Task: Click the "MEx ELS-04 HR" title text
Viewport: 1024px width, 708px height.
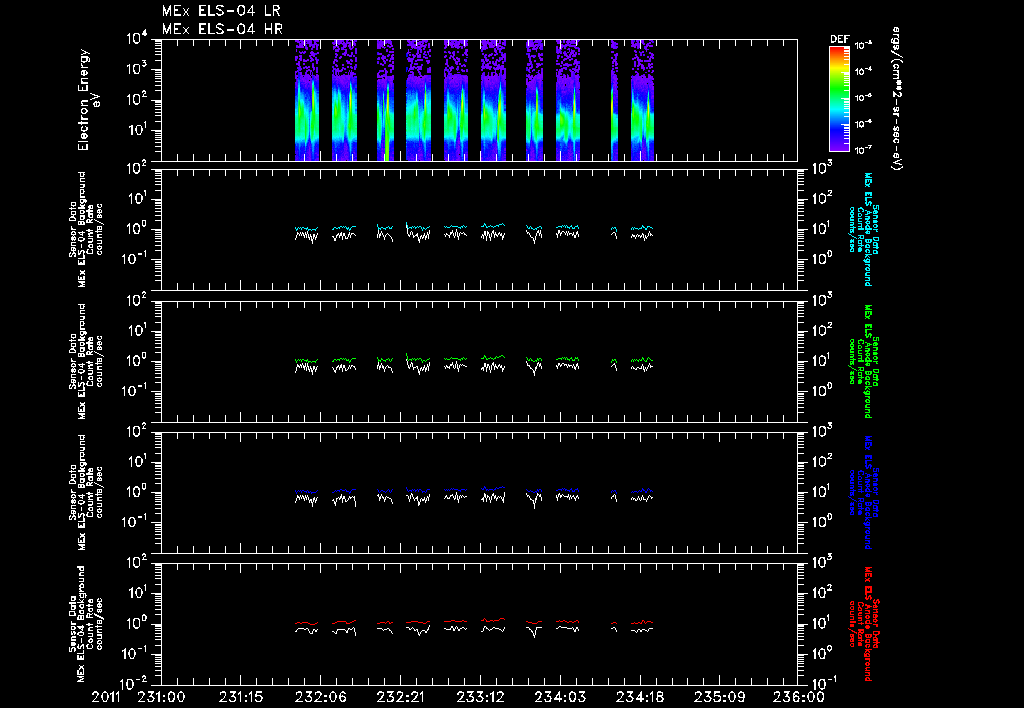Action: coord(222,29)
